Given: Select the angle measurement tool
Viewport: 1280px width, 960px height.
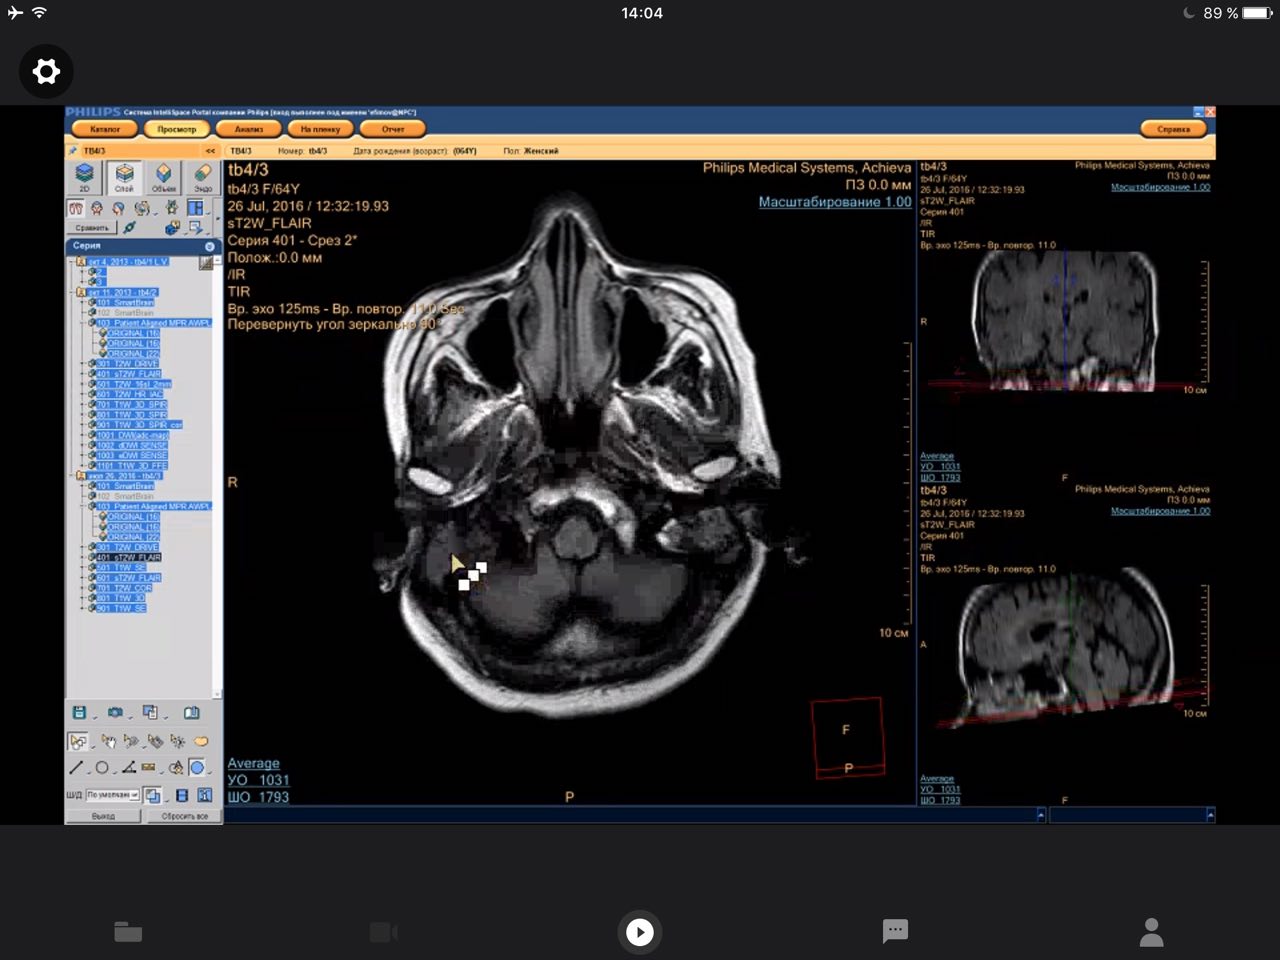Looking at the screenshot, I should click(x=128, y=768).
